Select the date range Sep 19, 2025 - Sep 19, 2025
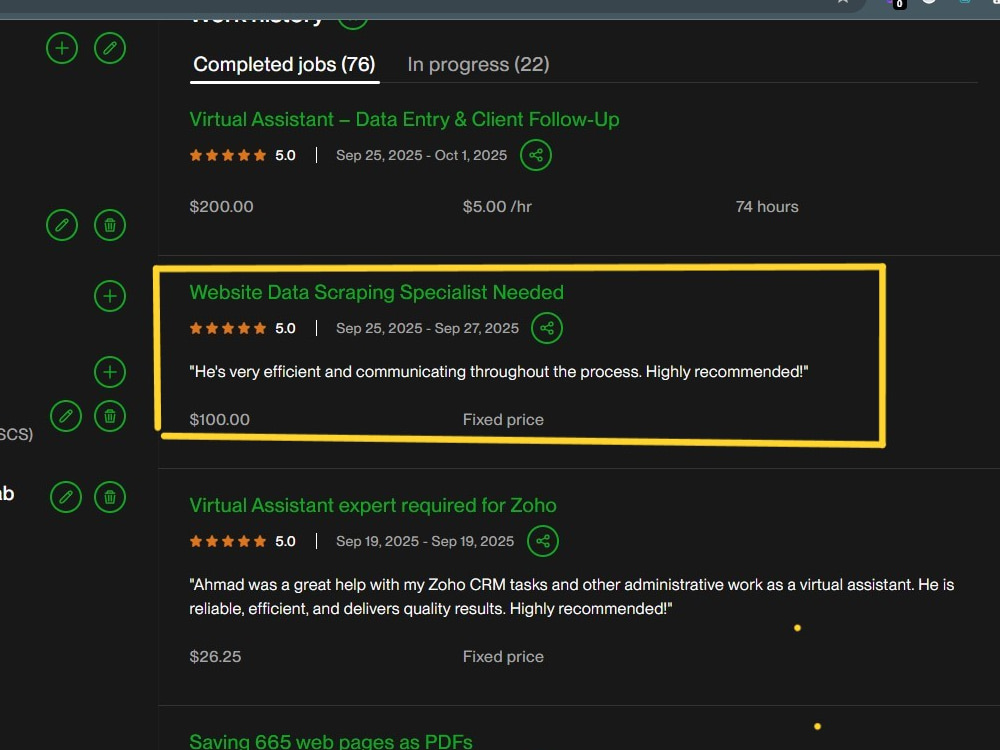 point(425,541)
